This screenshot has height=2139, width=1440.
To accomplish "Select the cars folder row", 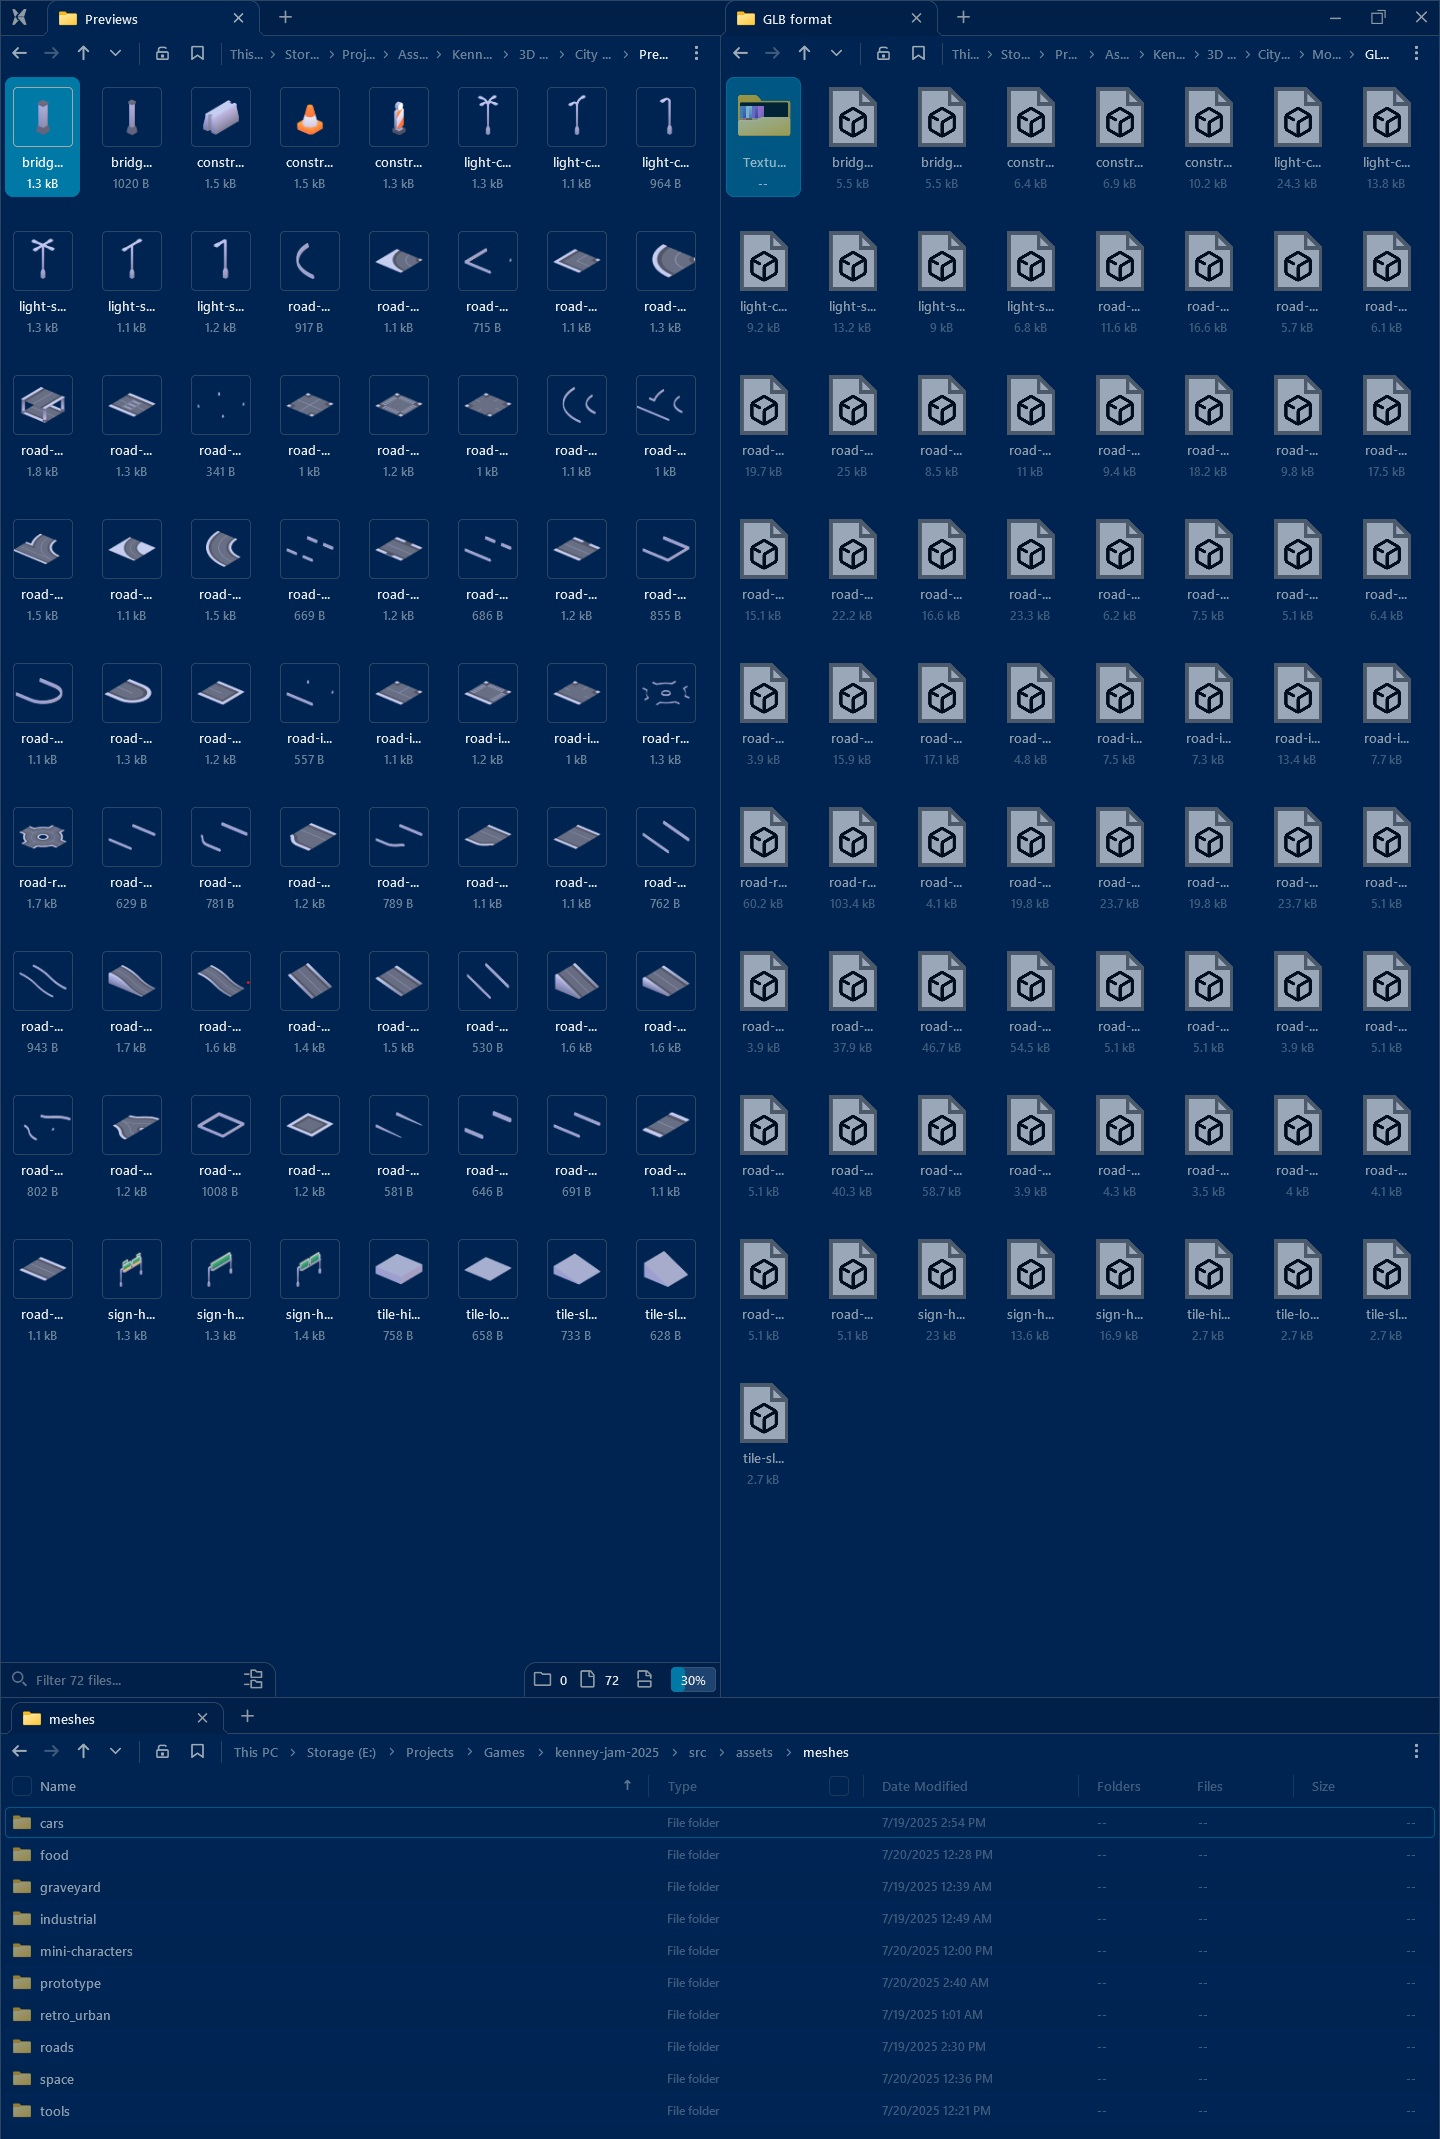I will pyautogui.click(x=720, y=1823).
